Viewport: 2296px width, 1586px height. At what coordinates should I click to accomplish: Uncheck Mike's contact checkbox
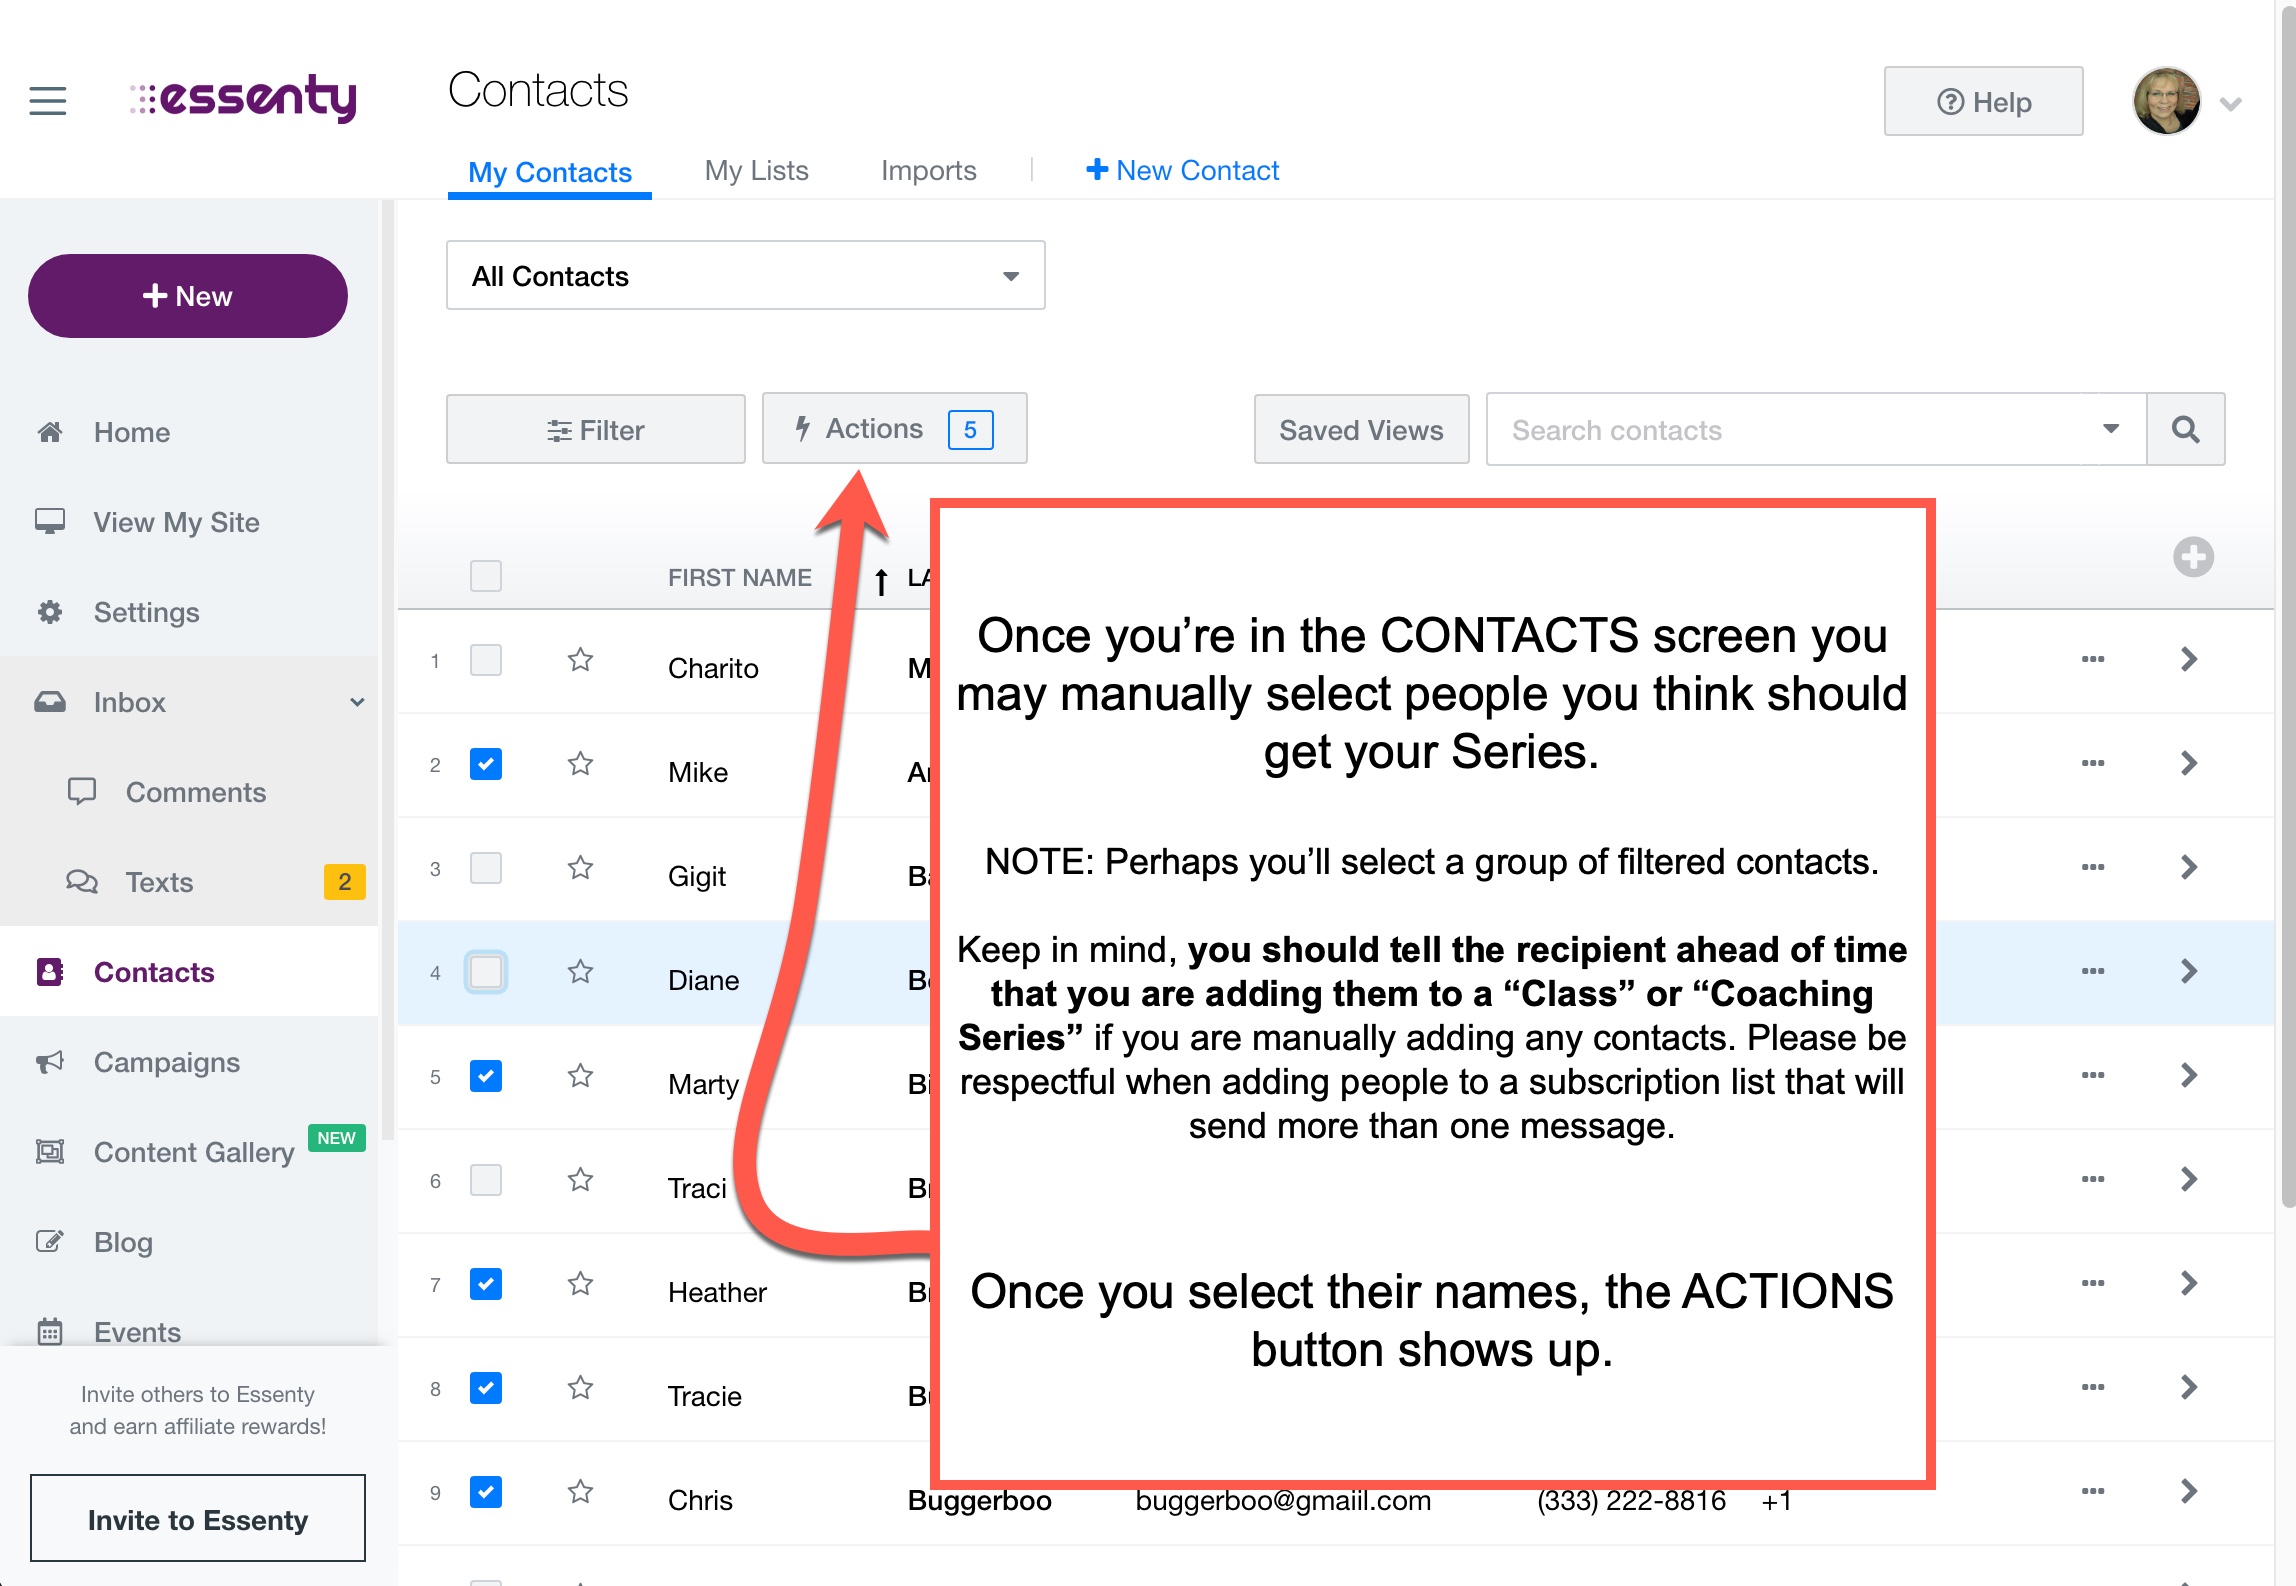click(x=486, y=764)
